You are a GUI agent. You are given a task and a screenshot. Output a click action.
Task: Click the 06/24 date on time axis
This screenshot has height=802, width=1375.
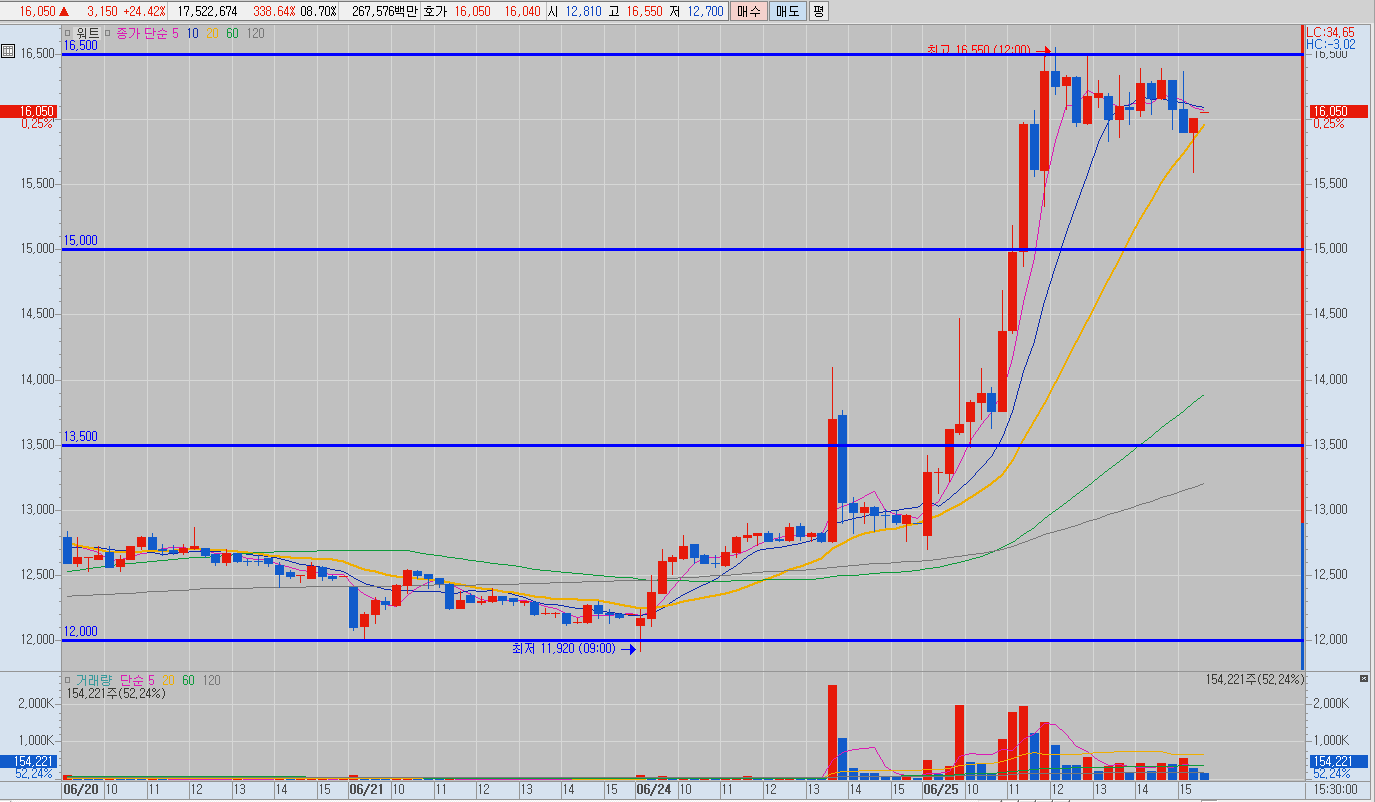[653, 789]
